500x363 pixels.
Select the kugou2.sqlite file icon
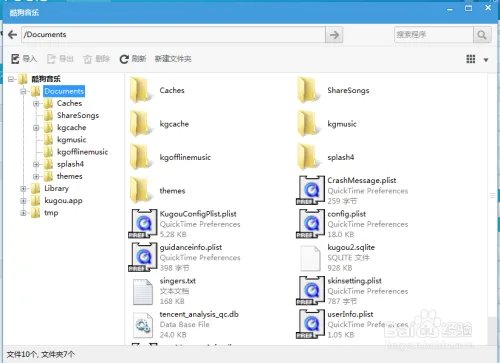click(x=310, y=258)
